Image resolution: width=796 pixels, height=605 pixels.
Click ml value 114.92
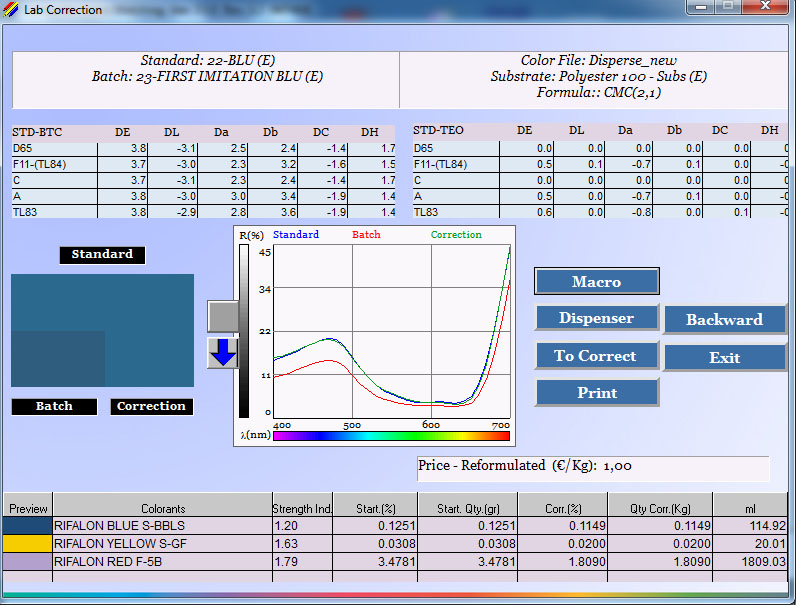[767, 525]
